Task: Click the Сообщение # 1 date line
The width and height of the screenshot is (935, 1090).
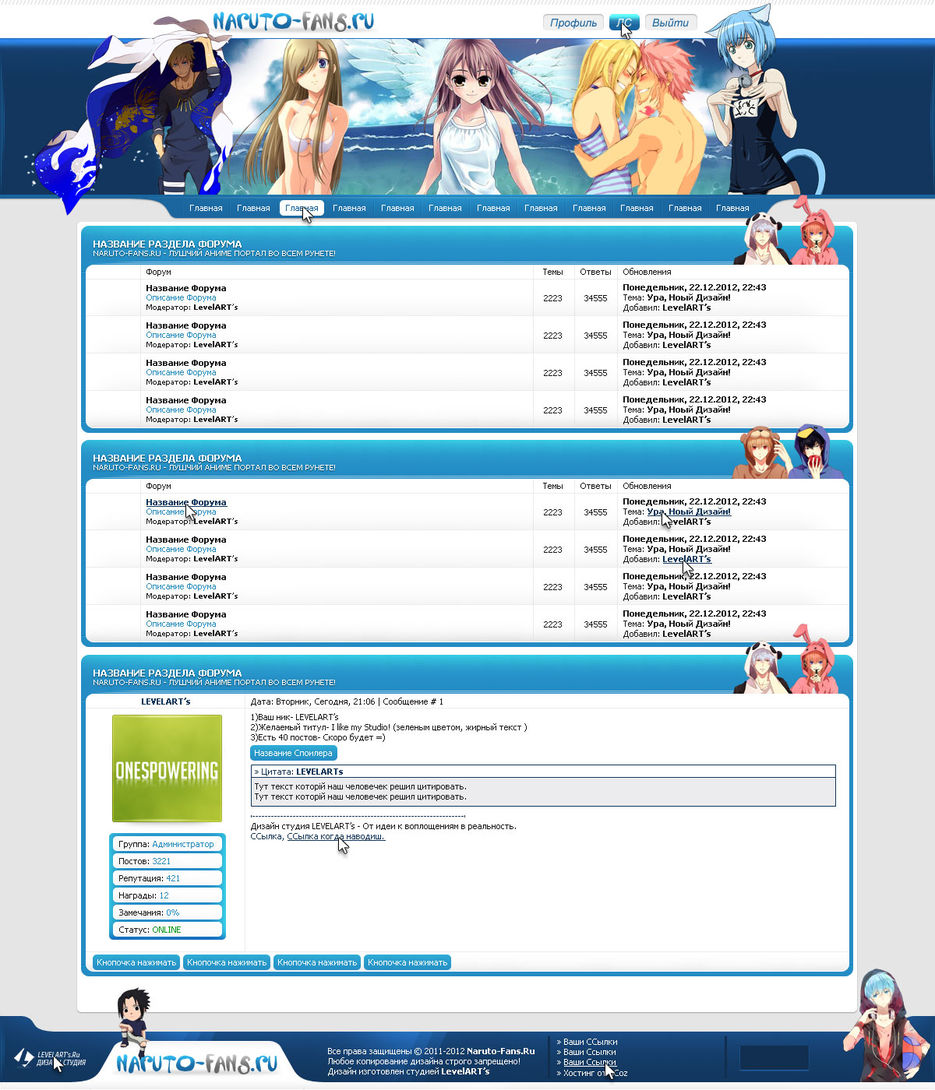Action: [347, 701]
